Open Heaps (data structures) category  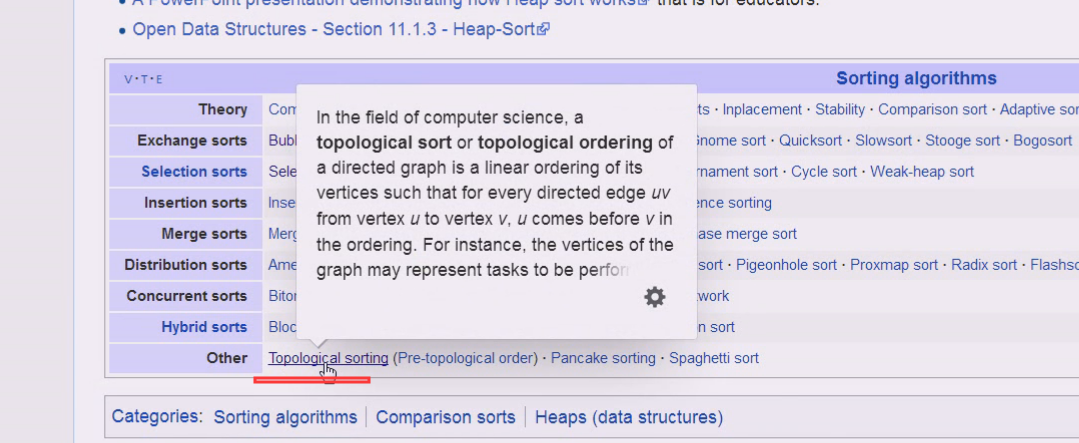coord(629,417)
